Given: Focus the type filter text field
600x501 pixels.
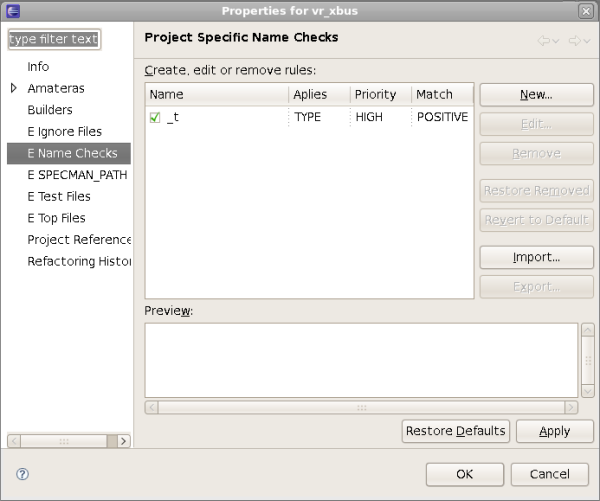Looking at the screenshot, I should [x=54, y=39].
